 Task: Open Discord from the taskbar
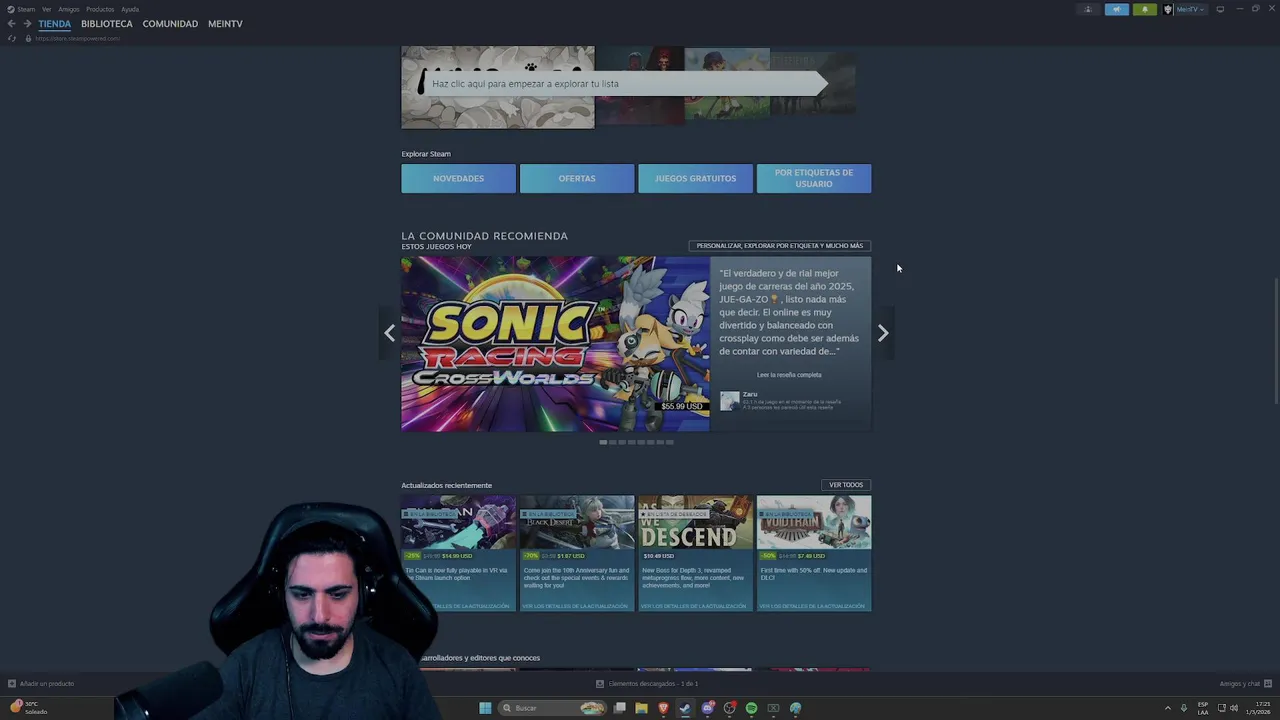(707, 708)
